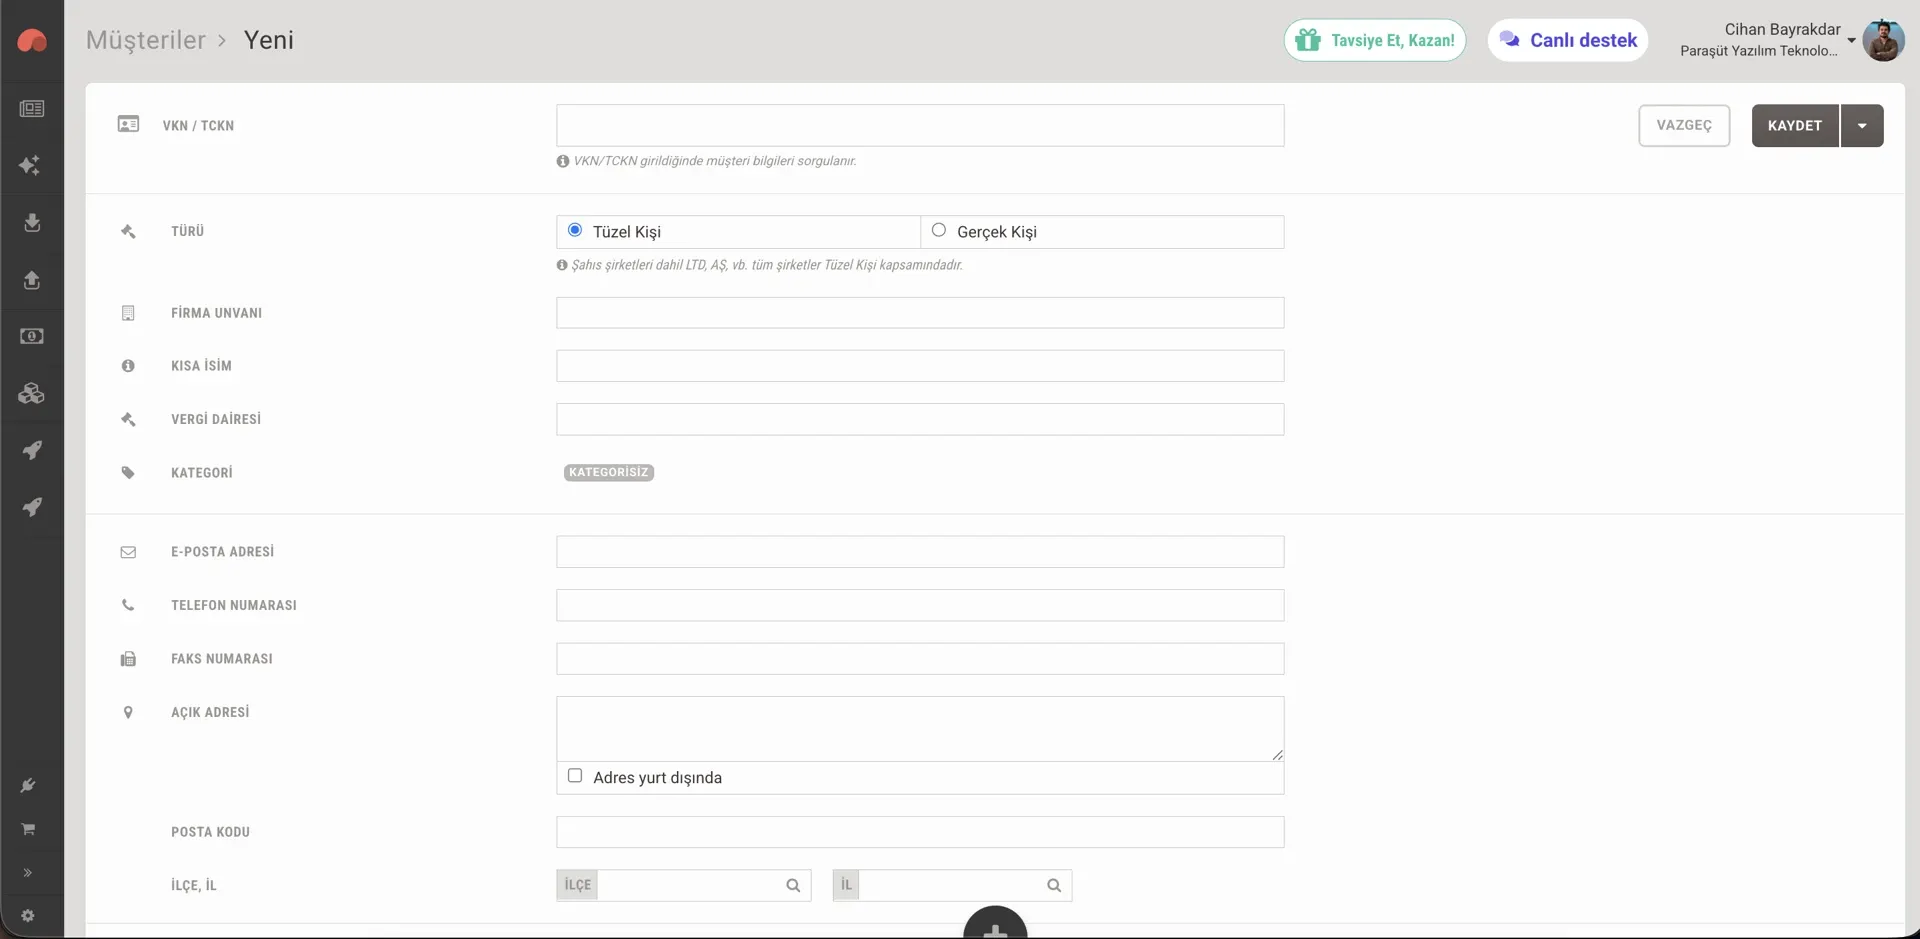Select the Tüzel Kişi radio option
Screen dimensions: 1920x939
[575, 230]
